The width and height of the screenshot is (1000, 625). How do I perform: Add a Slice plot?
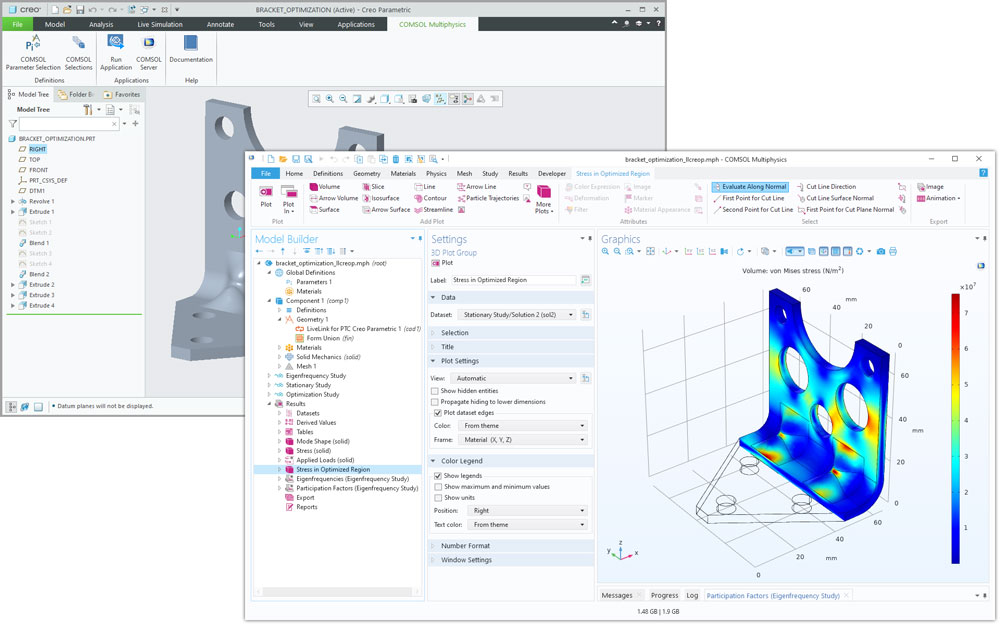coord(372,187)
